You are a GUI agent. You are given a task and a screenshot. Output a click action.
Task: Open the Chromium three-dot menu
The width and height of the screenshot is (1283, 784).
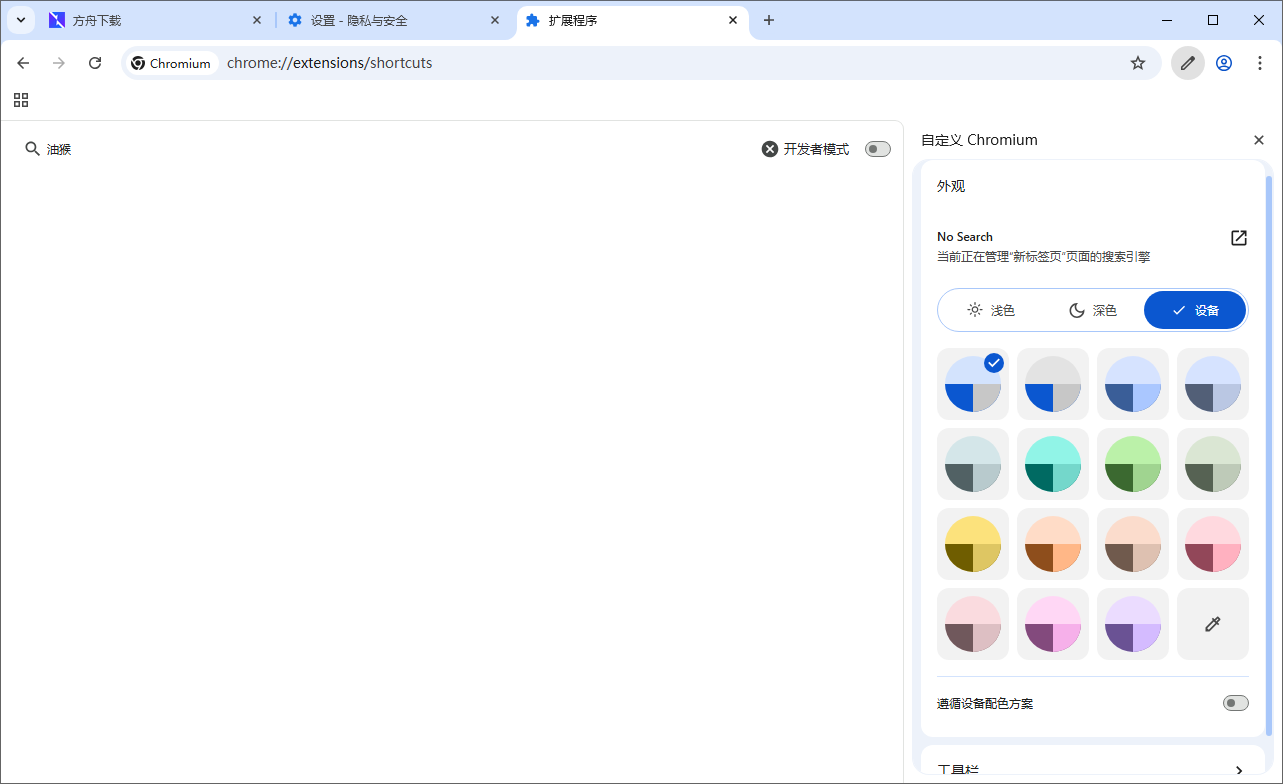[1259, 62]
